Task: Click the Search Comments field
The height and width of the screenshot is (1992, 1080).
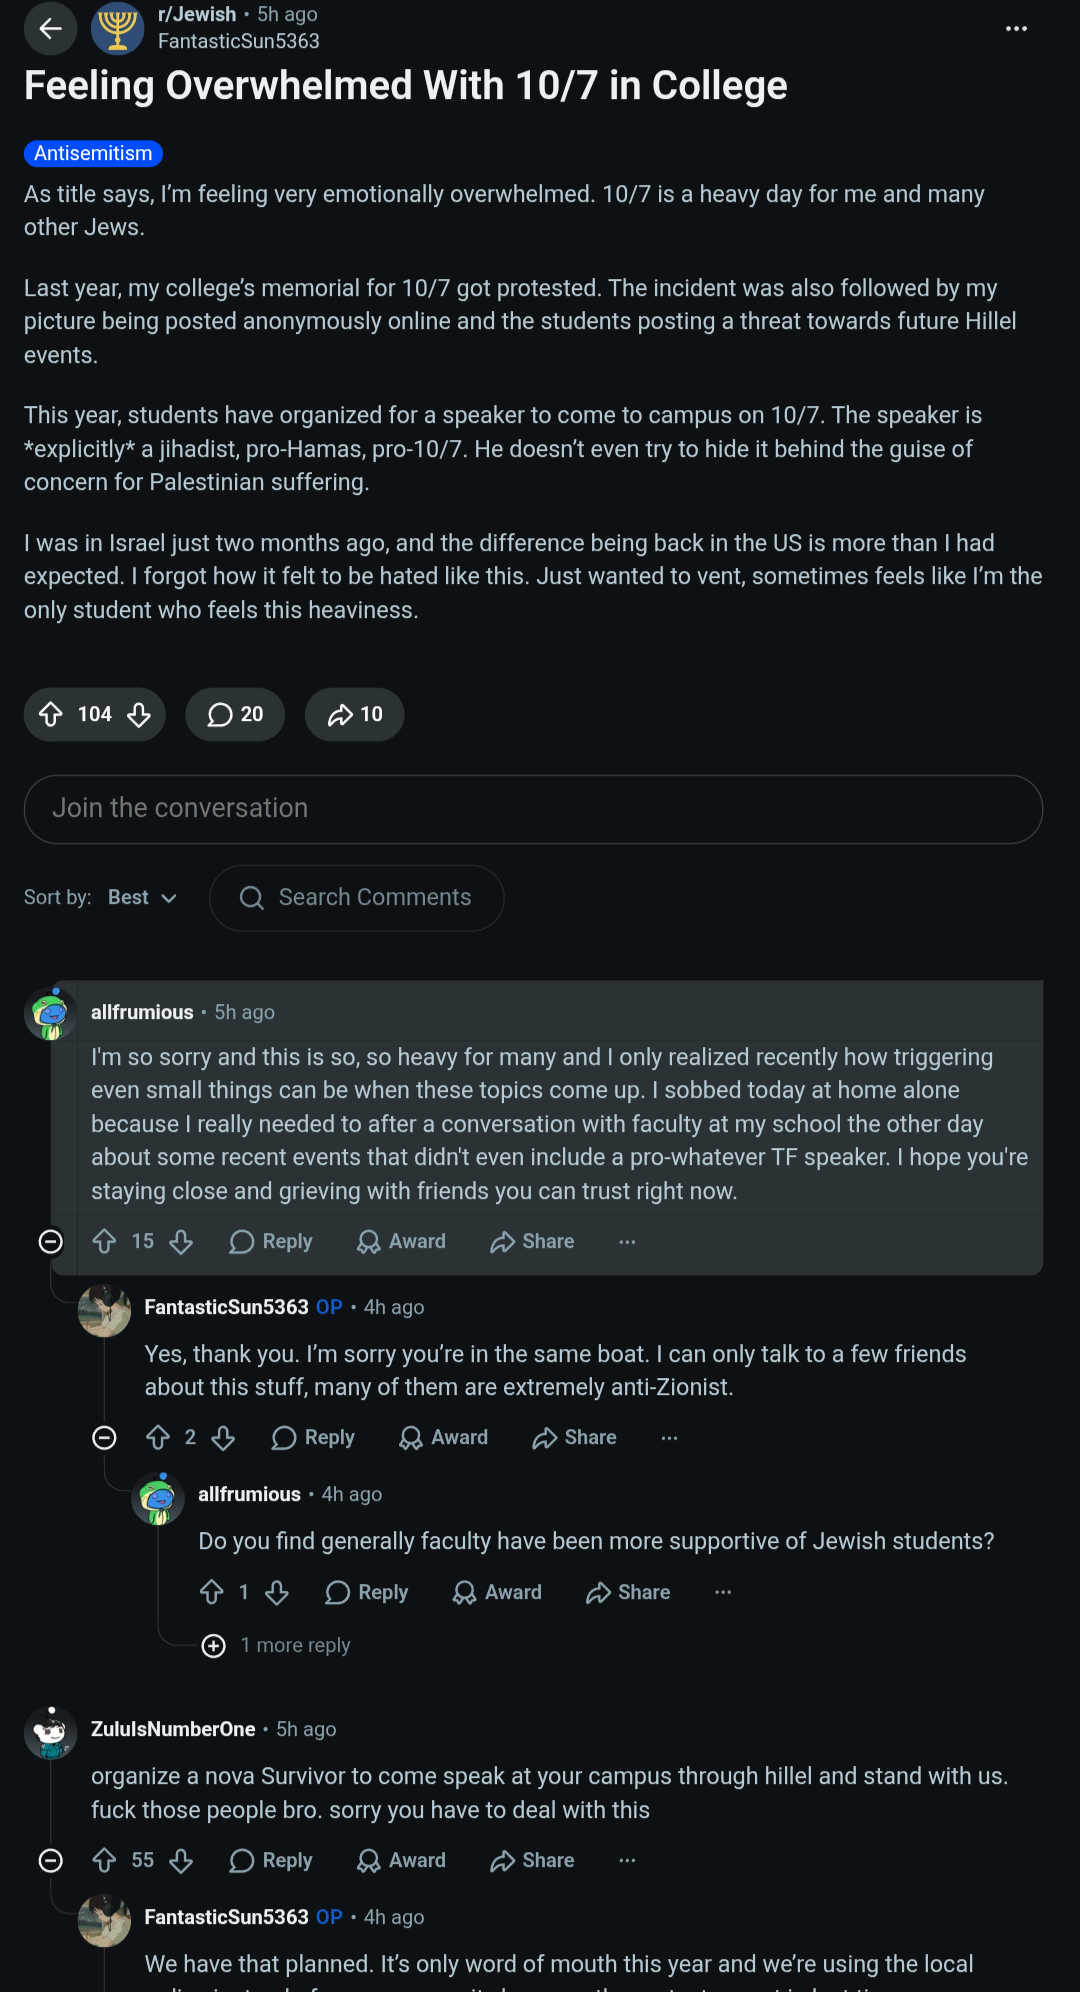Action: click(356, 897)
